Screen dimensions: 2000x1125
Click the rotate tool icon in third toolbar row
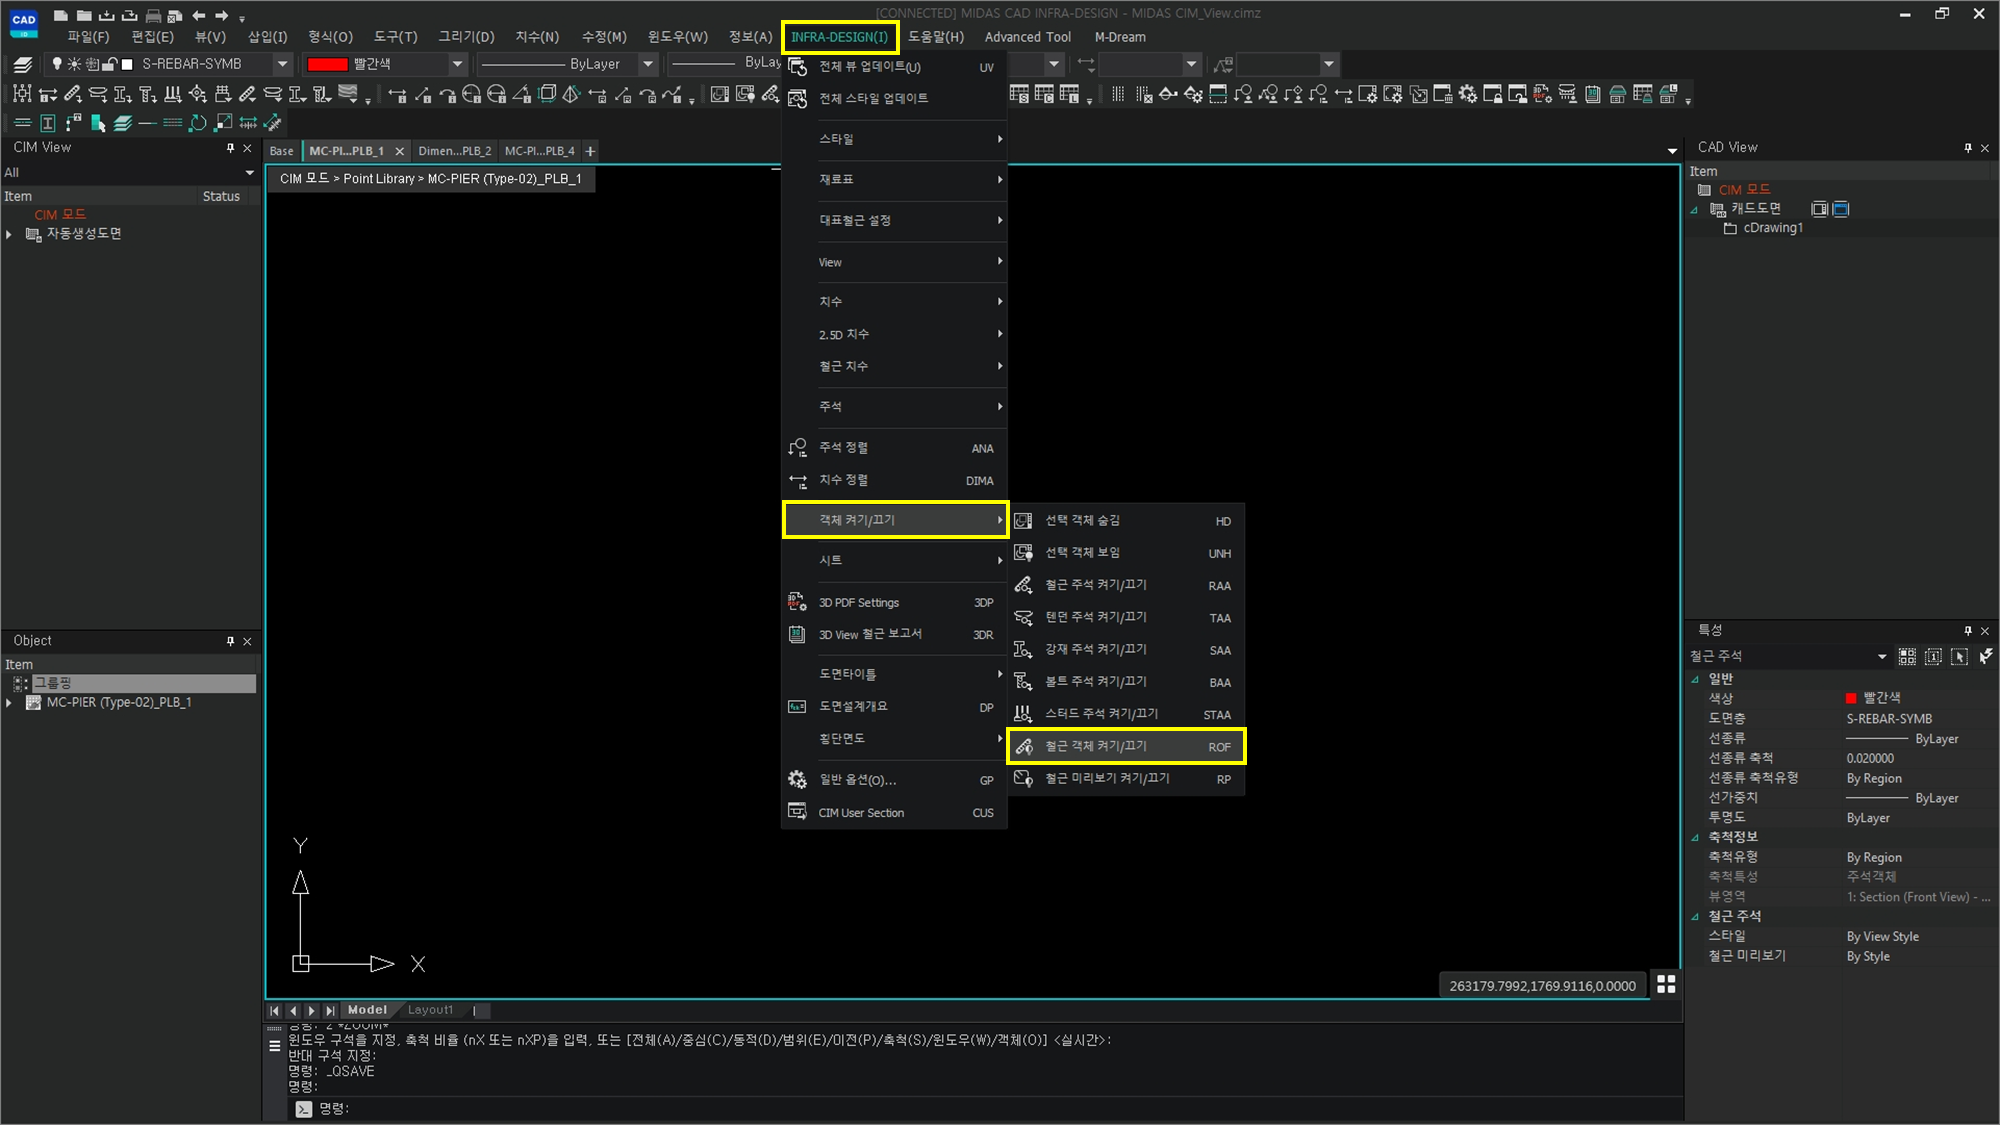[198, 123]
